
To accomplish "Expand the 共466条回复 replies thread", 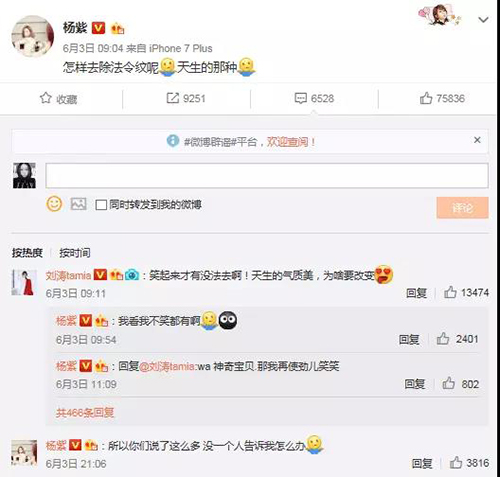I will click(85, 413).
